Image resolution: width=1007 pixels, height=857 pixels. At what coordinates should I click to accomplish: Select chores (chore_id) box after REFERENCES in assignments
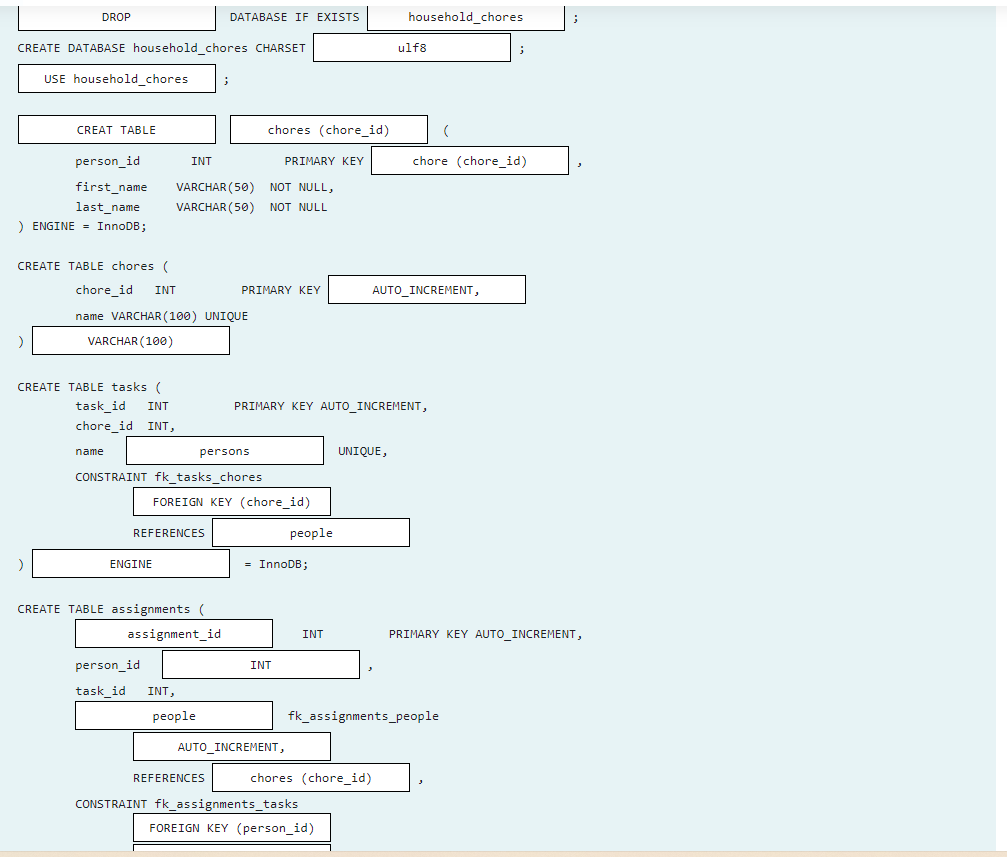point(311,777)
